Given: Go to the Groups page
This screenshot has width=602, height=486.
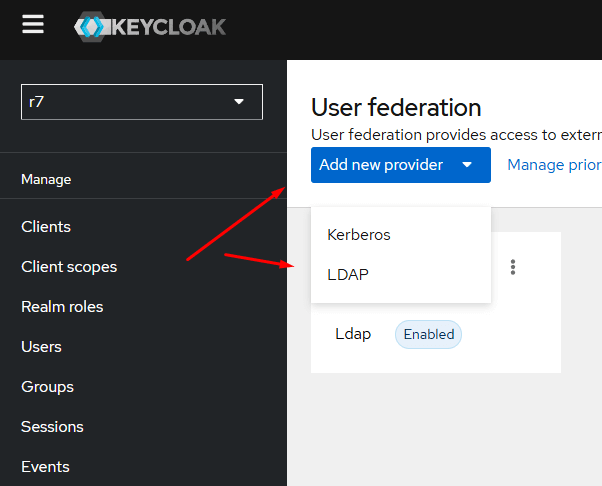Looking at the screenshot, I should (48, 387).
